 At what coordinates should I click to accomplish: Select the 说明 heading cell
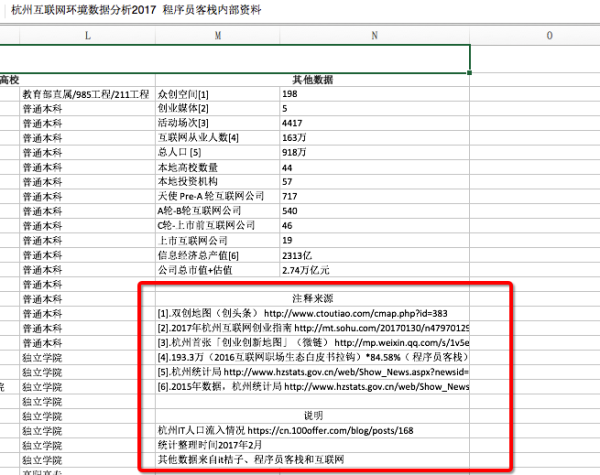click(313, 416)
